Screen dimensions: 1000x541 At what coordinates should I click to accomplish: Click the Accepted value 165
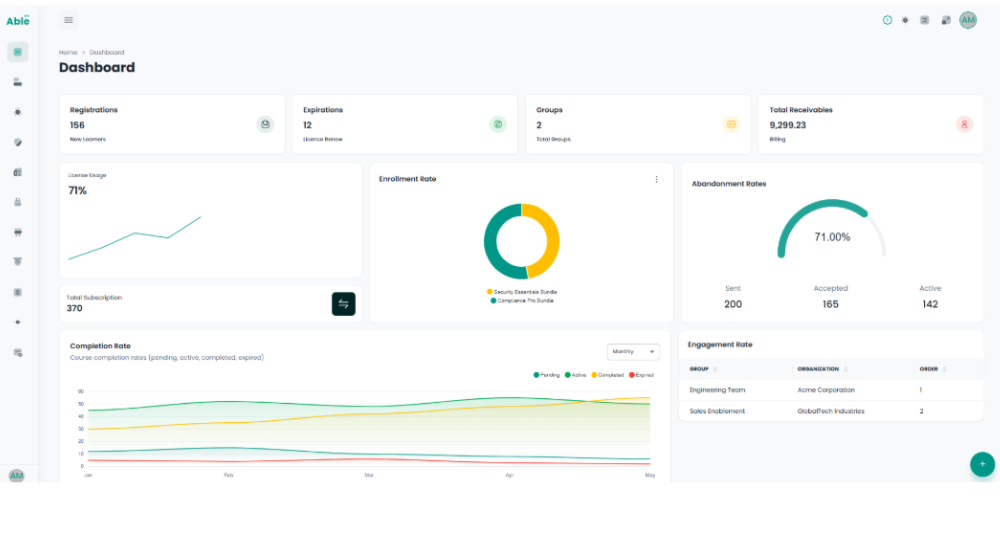coord(830,304)
